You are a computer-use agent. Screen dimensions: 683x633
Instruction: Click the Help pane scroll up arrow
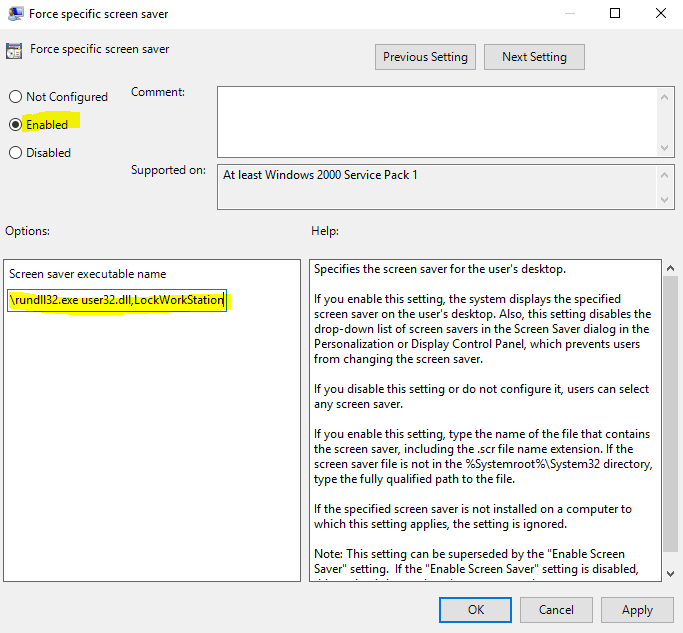(x=669, y=268)
